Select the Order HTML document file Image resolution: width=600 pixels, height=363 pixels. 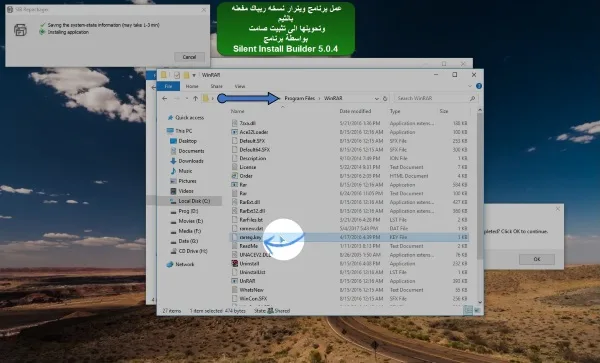point(242,176)
